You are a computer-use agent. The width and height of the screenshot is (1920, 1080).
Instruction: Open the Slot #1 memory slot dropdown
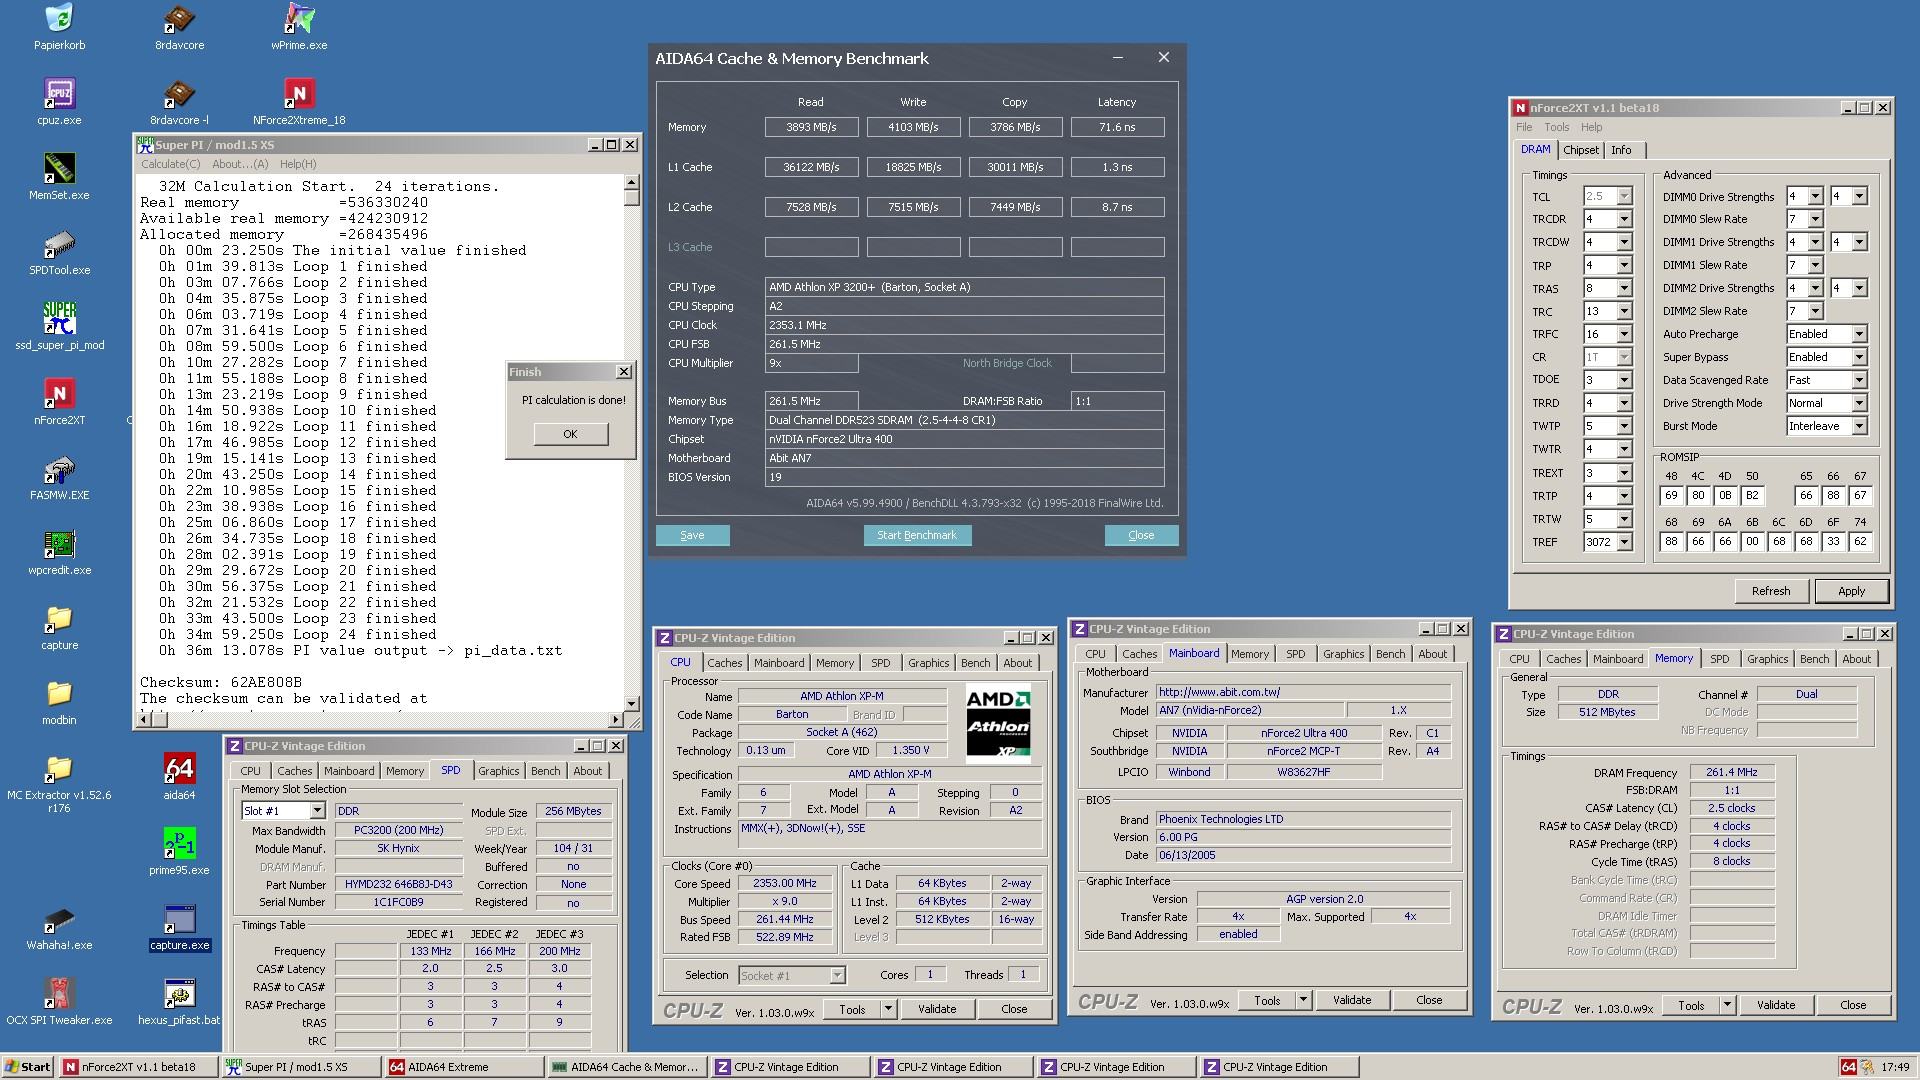point(317,811)
